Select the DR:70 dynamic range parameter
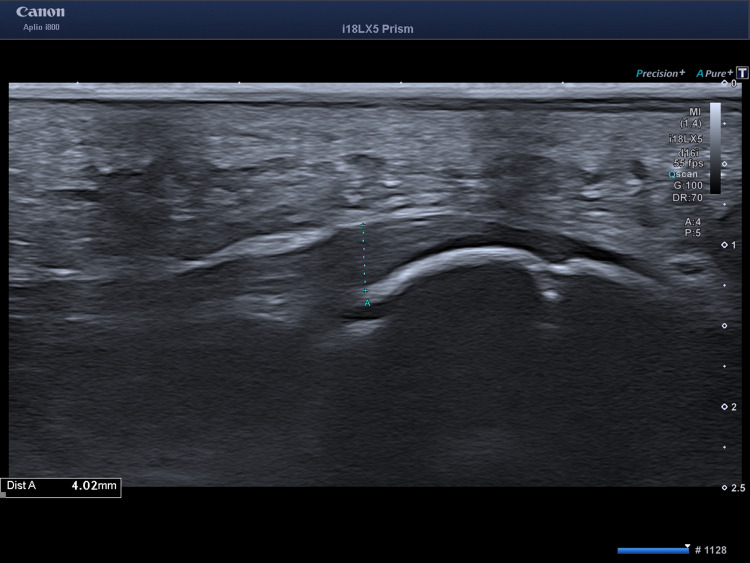The image size is (750, 563). pyautogui.click(x=691, y=198)
